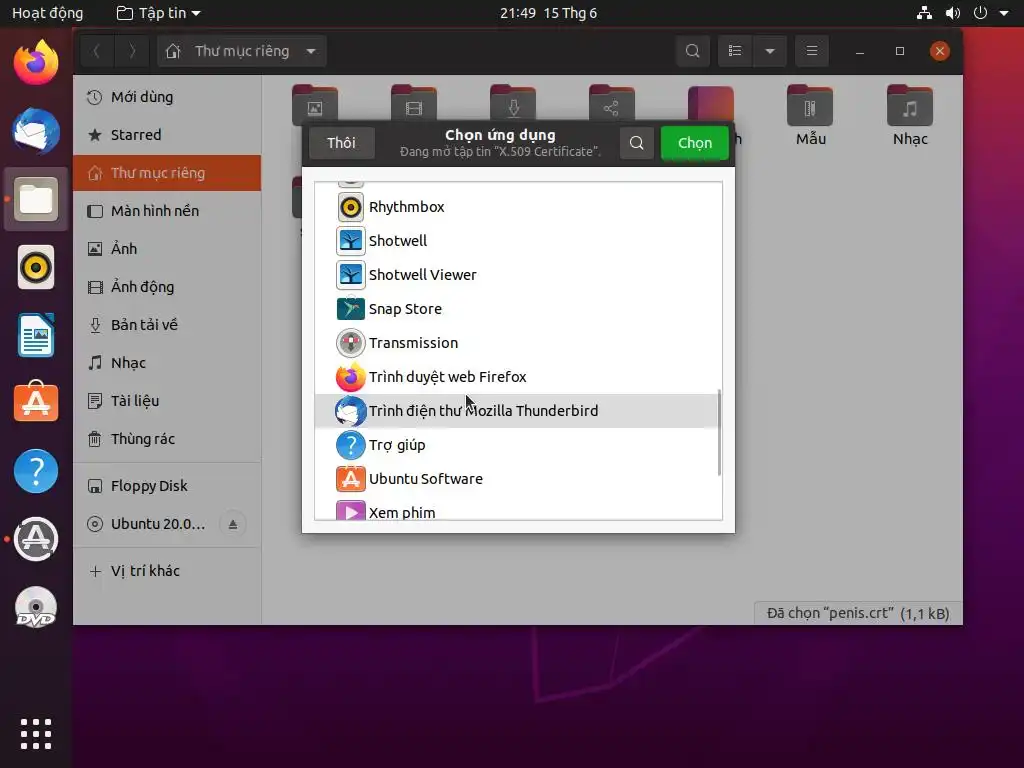Open view options dropdown arrow
Screen dimensions: 1024x768
pyautogui.click(x=770, y=51)
